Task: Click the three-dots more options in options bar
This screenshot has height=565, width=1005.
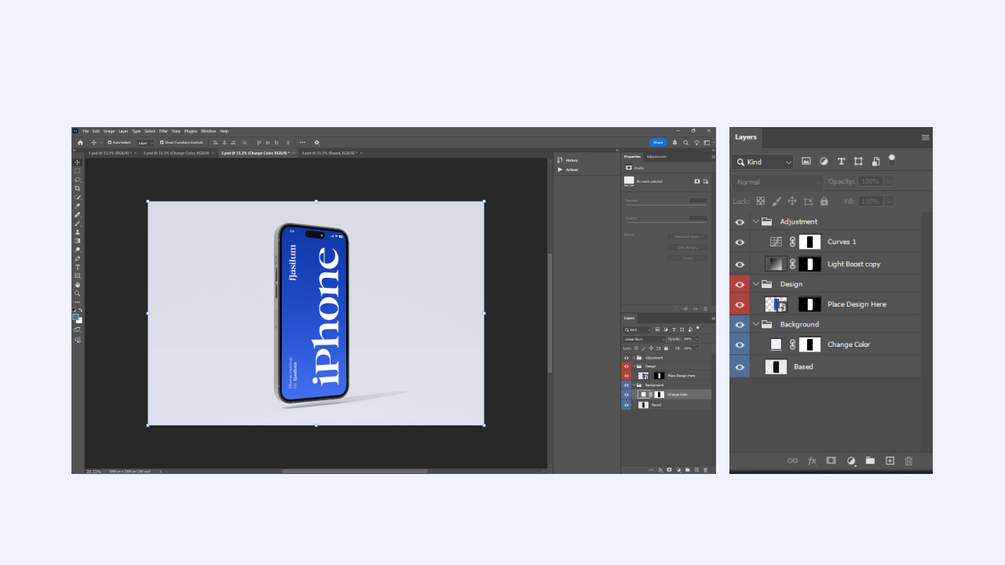Action: (x=303, y=143)
